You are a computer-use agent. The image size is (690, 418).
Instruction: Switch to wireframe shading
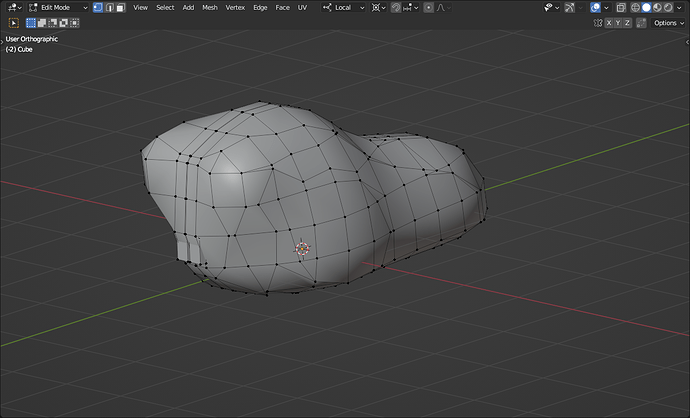635,7
